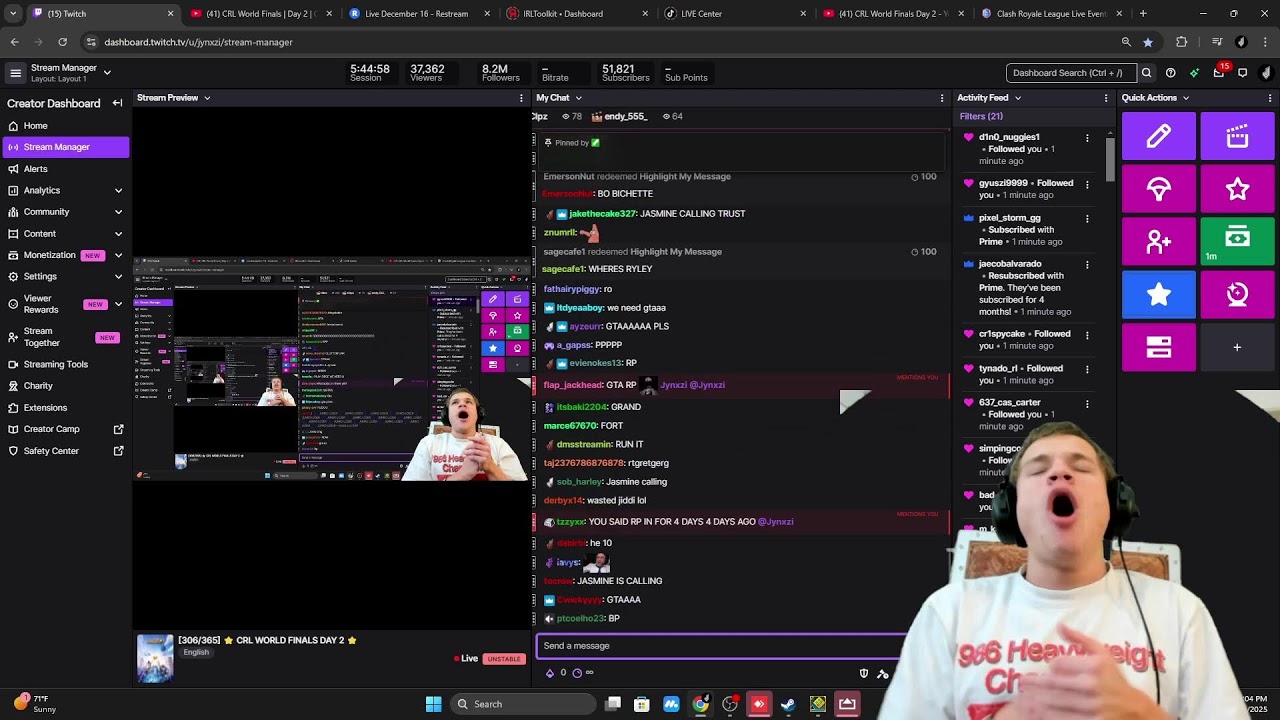Click the add-user quick action tile

pos(1159,241)
